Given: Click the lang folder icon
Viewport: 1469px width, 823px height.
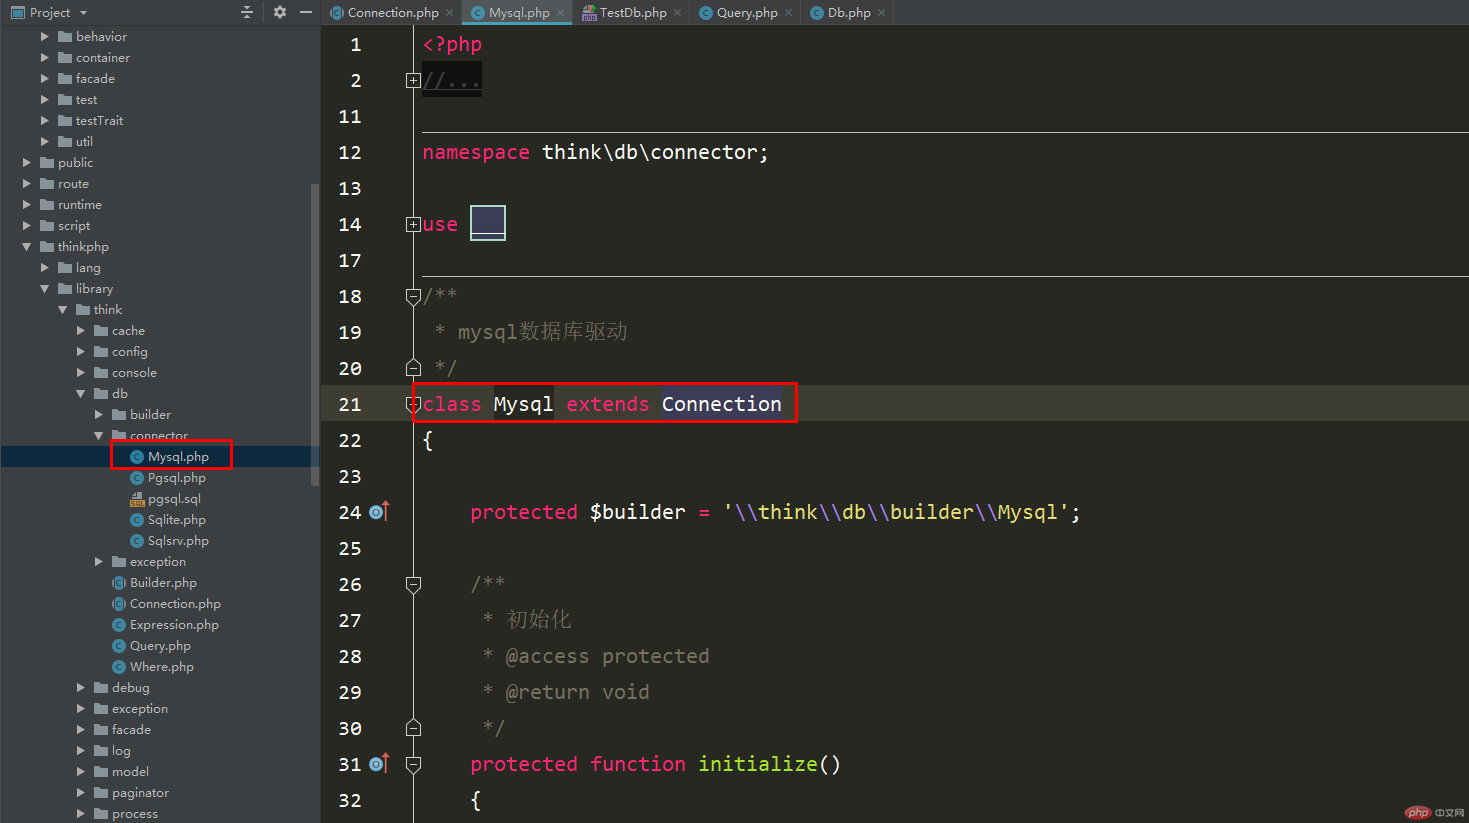Looking at the screenshot, I should click(x=65, y=268).
